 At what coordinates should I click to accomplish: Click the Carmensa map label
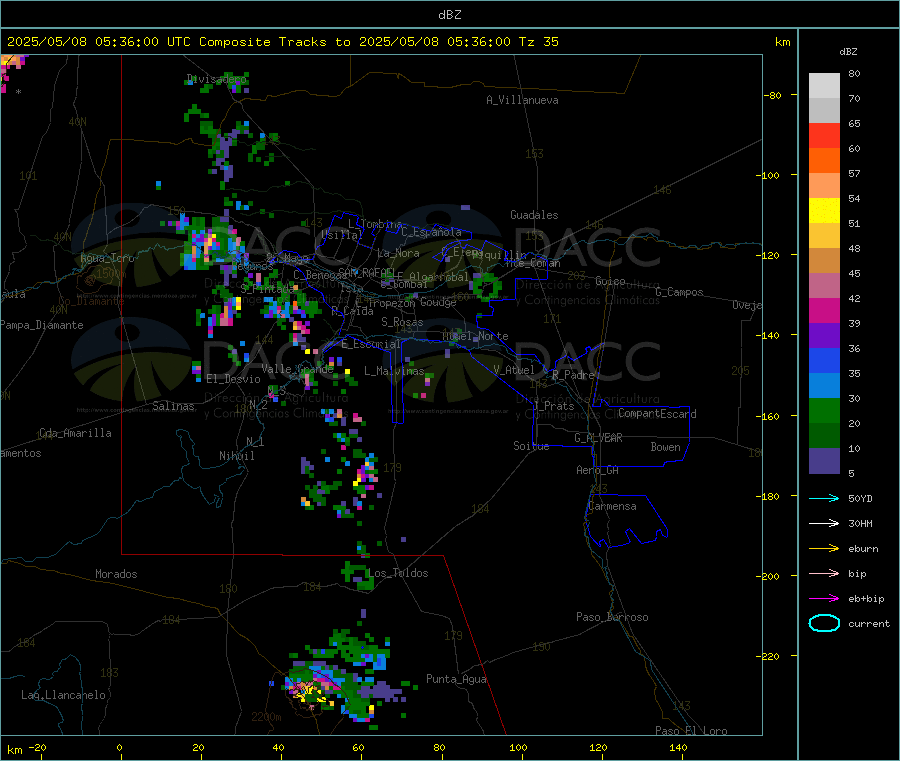click(612, 506)
